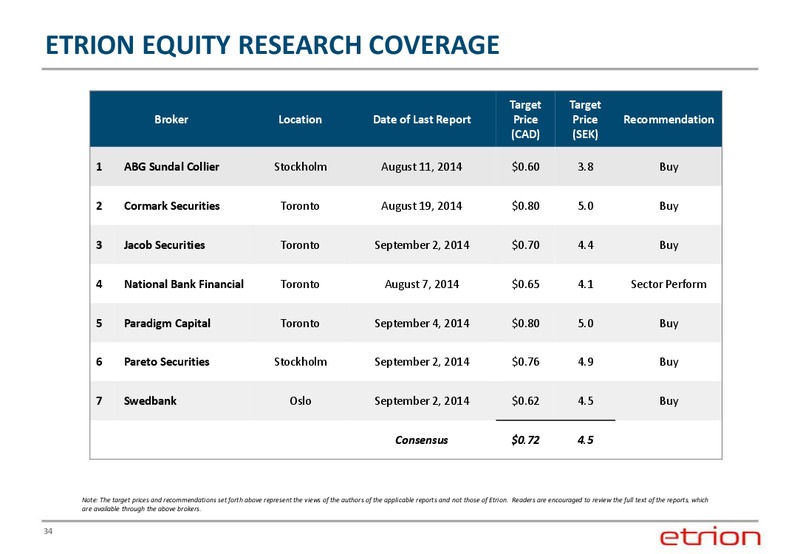The image size is (800, 554).
Task: Click Toronto location in Jacob Securities row
Action: pyautogui.click(x=300, y=245)
